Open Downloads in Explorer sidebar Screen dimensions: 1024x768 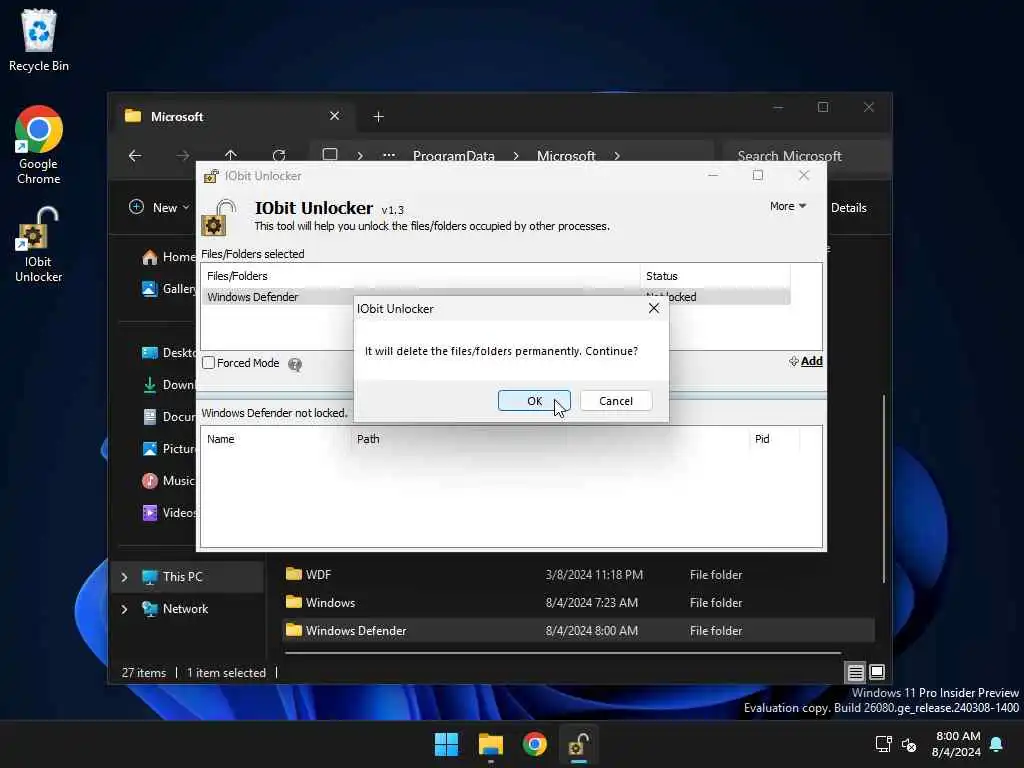pyautogui.click(x=168, y=385)
